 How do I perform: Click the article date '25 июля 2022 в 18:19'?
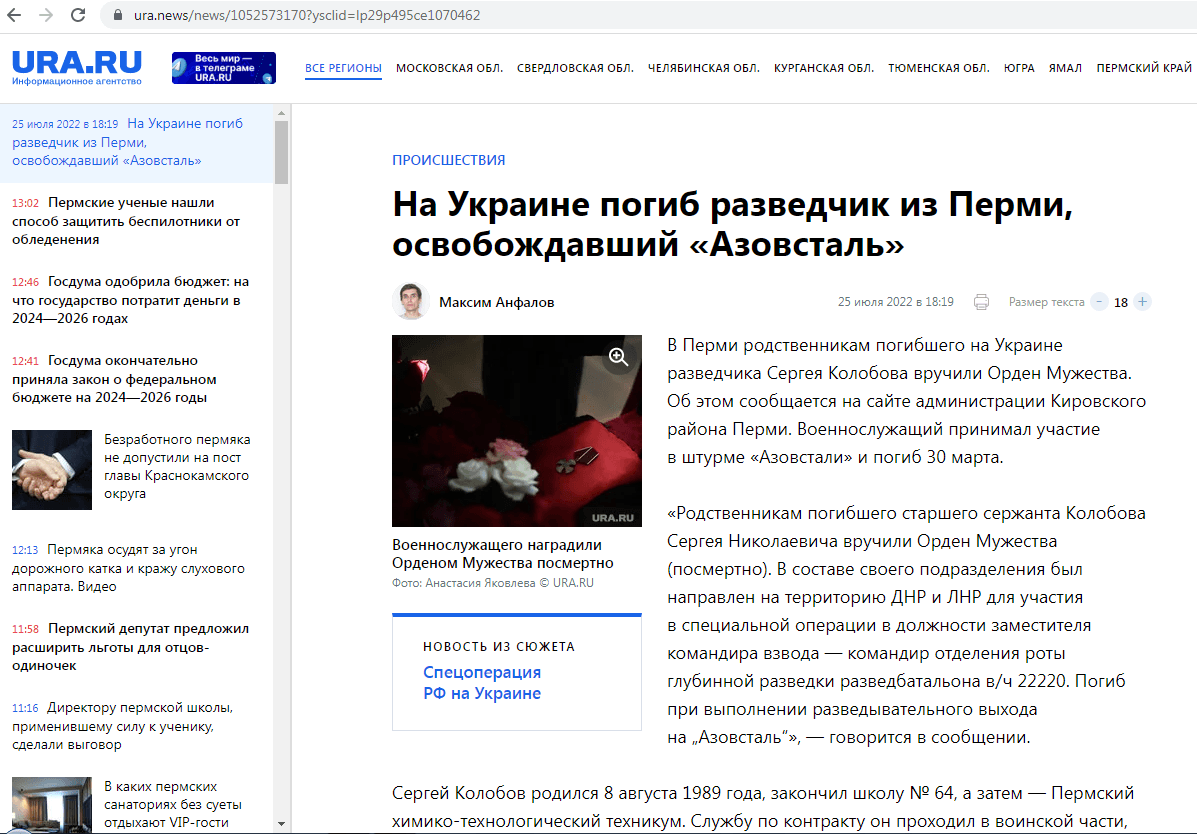coord(895,302)
